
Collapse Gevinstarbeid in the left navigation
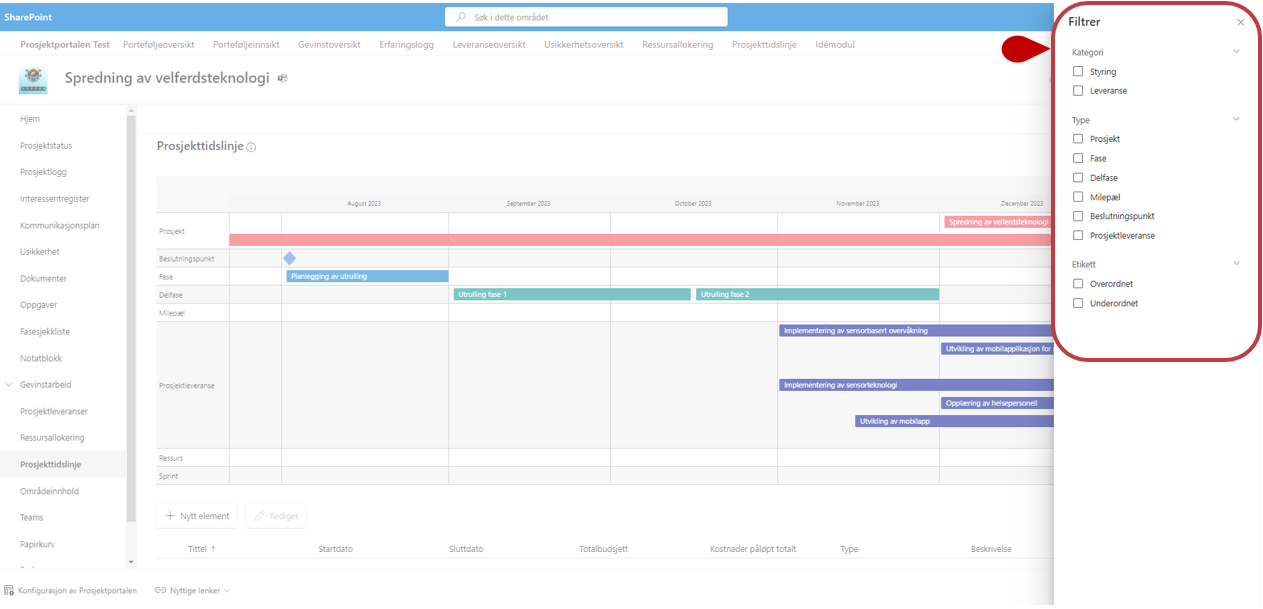10,385
